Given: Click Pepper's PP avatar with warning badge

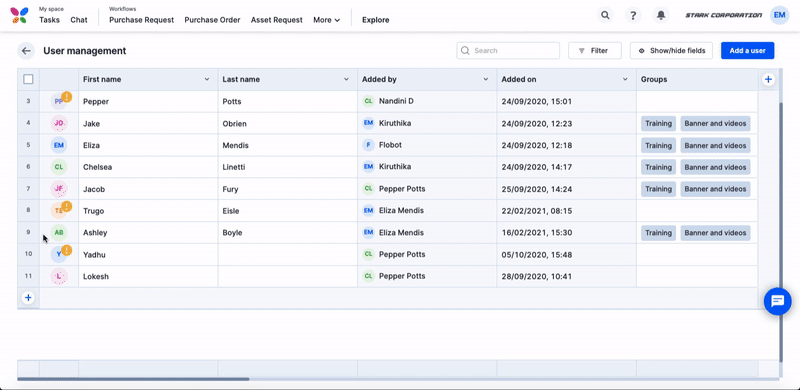Looking at the screenshot, I should click(59, 101).
